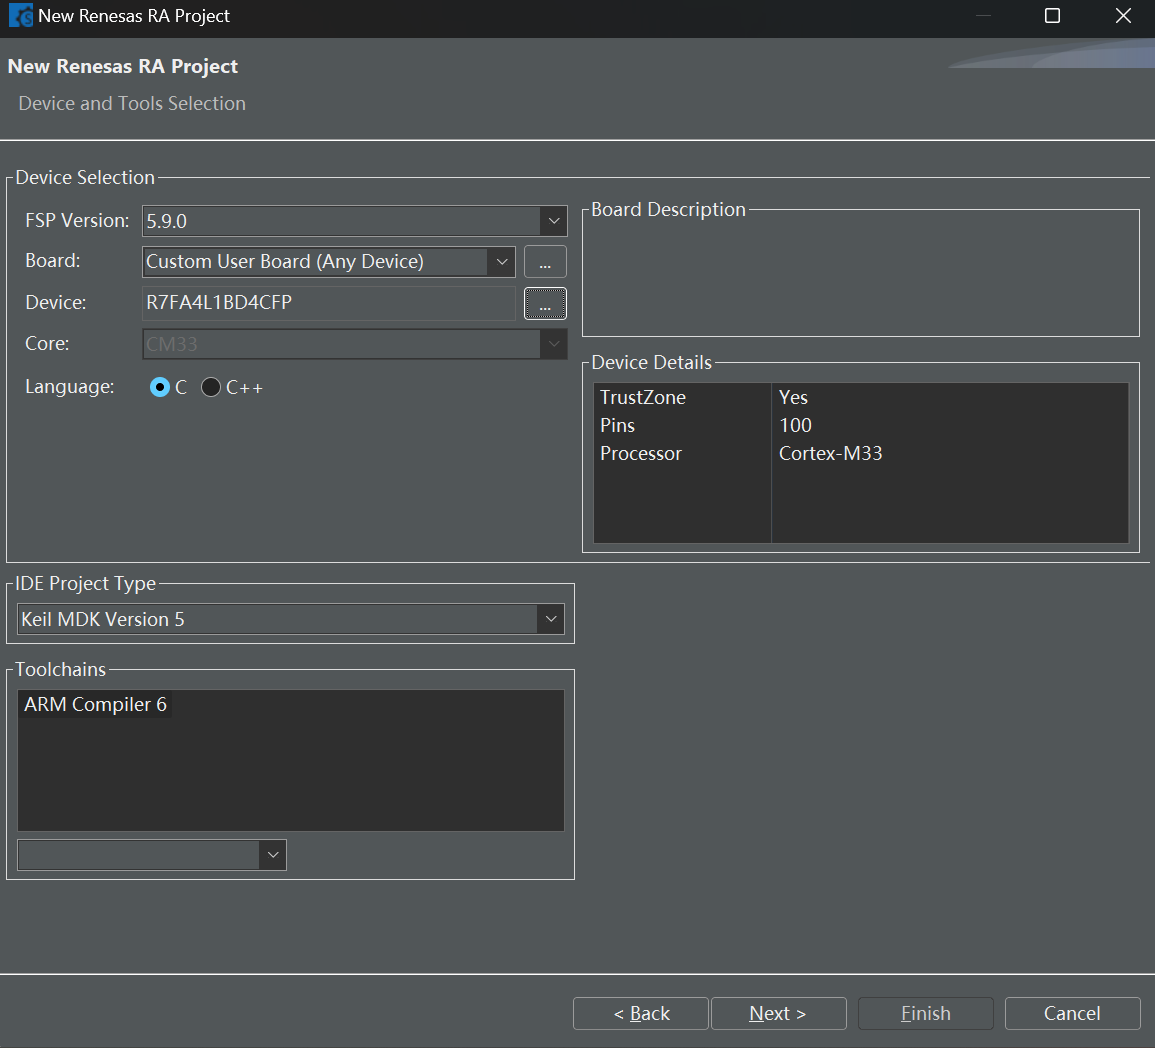Close the New Renesas RA Project dialog

click(1123, 15)
